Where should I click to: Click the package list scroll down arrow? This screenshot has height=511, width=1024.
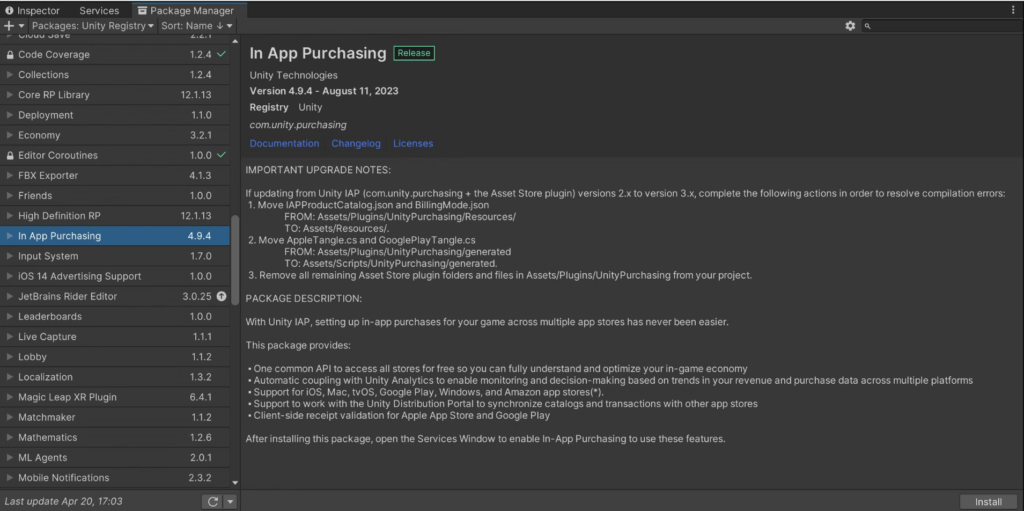pyautogui.click(x=235, y=483)
